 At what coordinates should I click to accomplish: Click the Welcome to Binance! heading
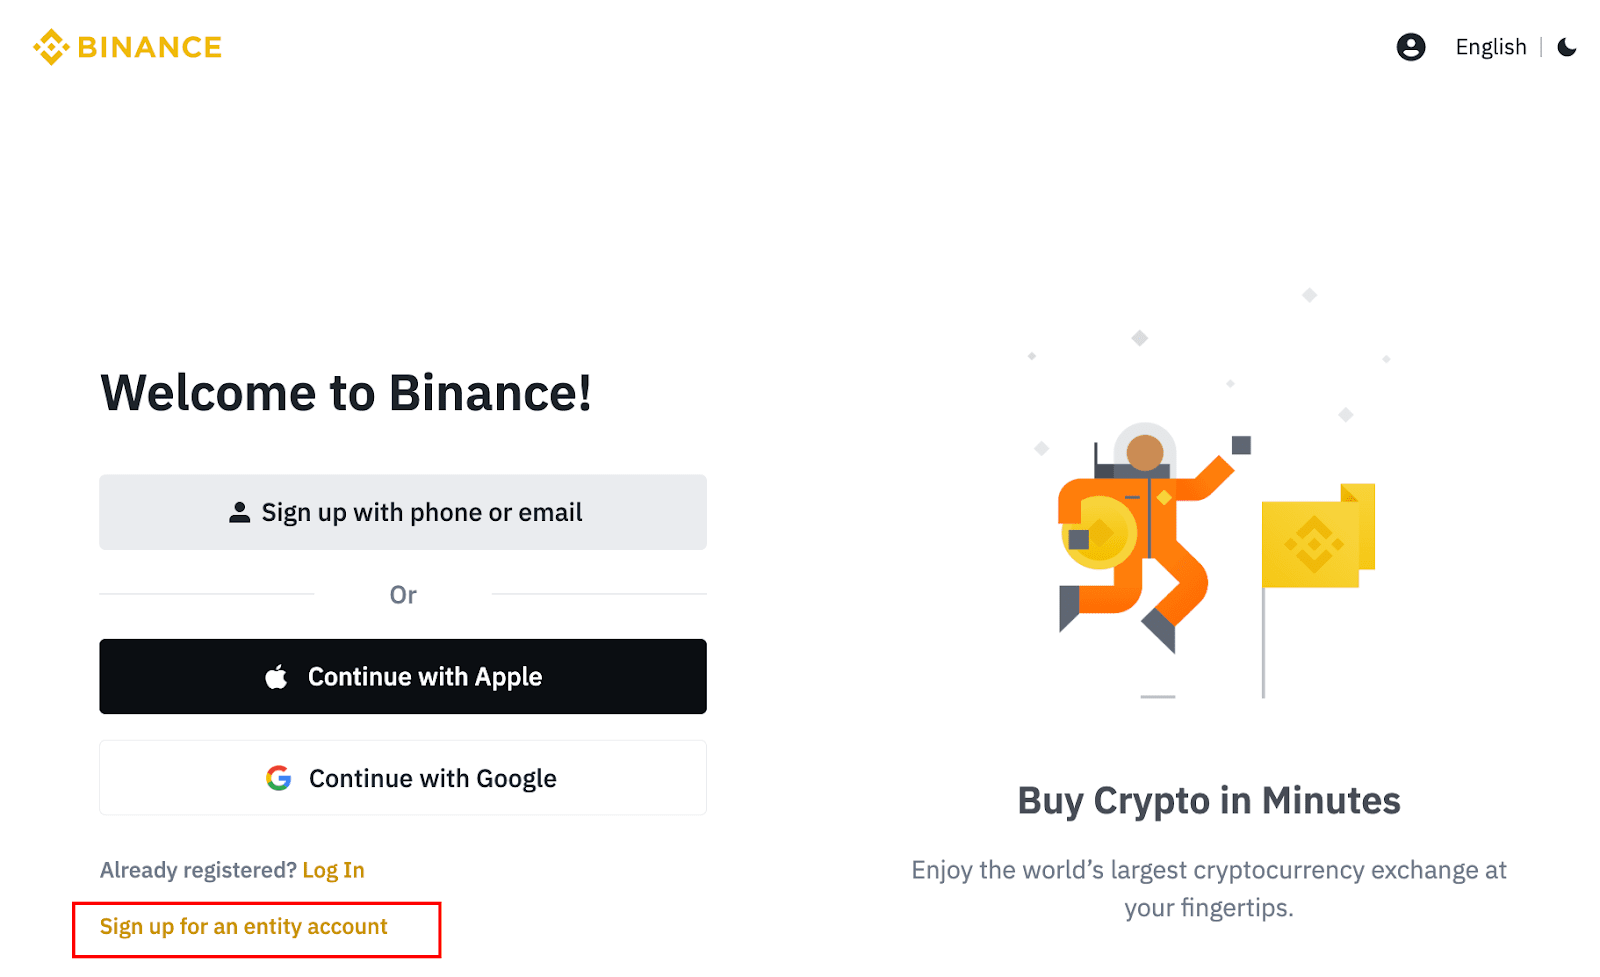pyautogui.click(x=346, y=393)
